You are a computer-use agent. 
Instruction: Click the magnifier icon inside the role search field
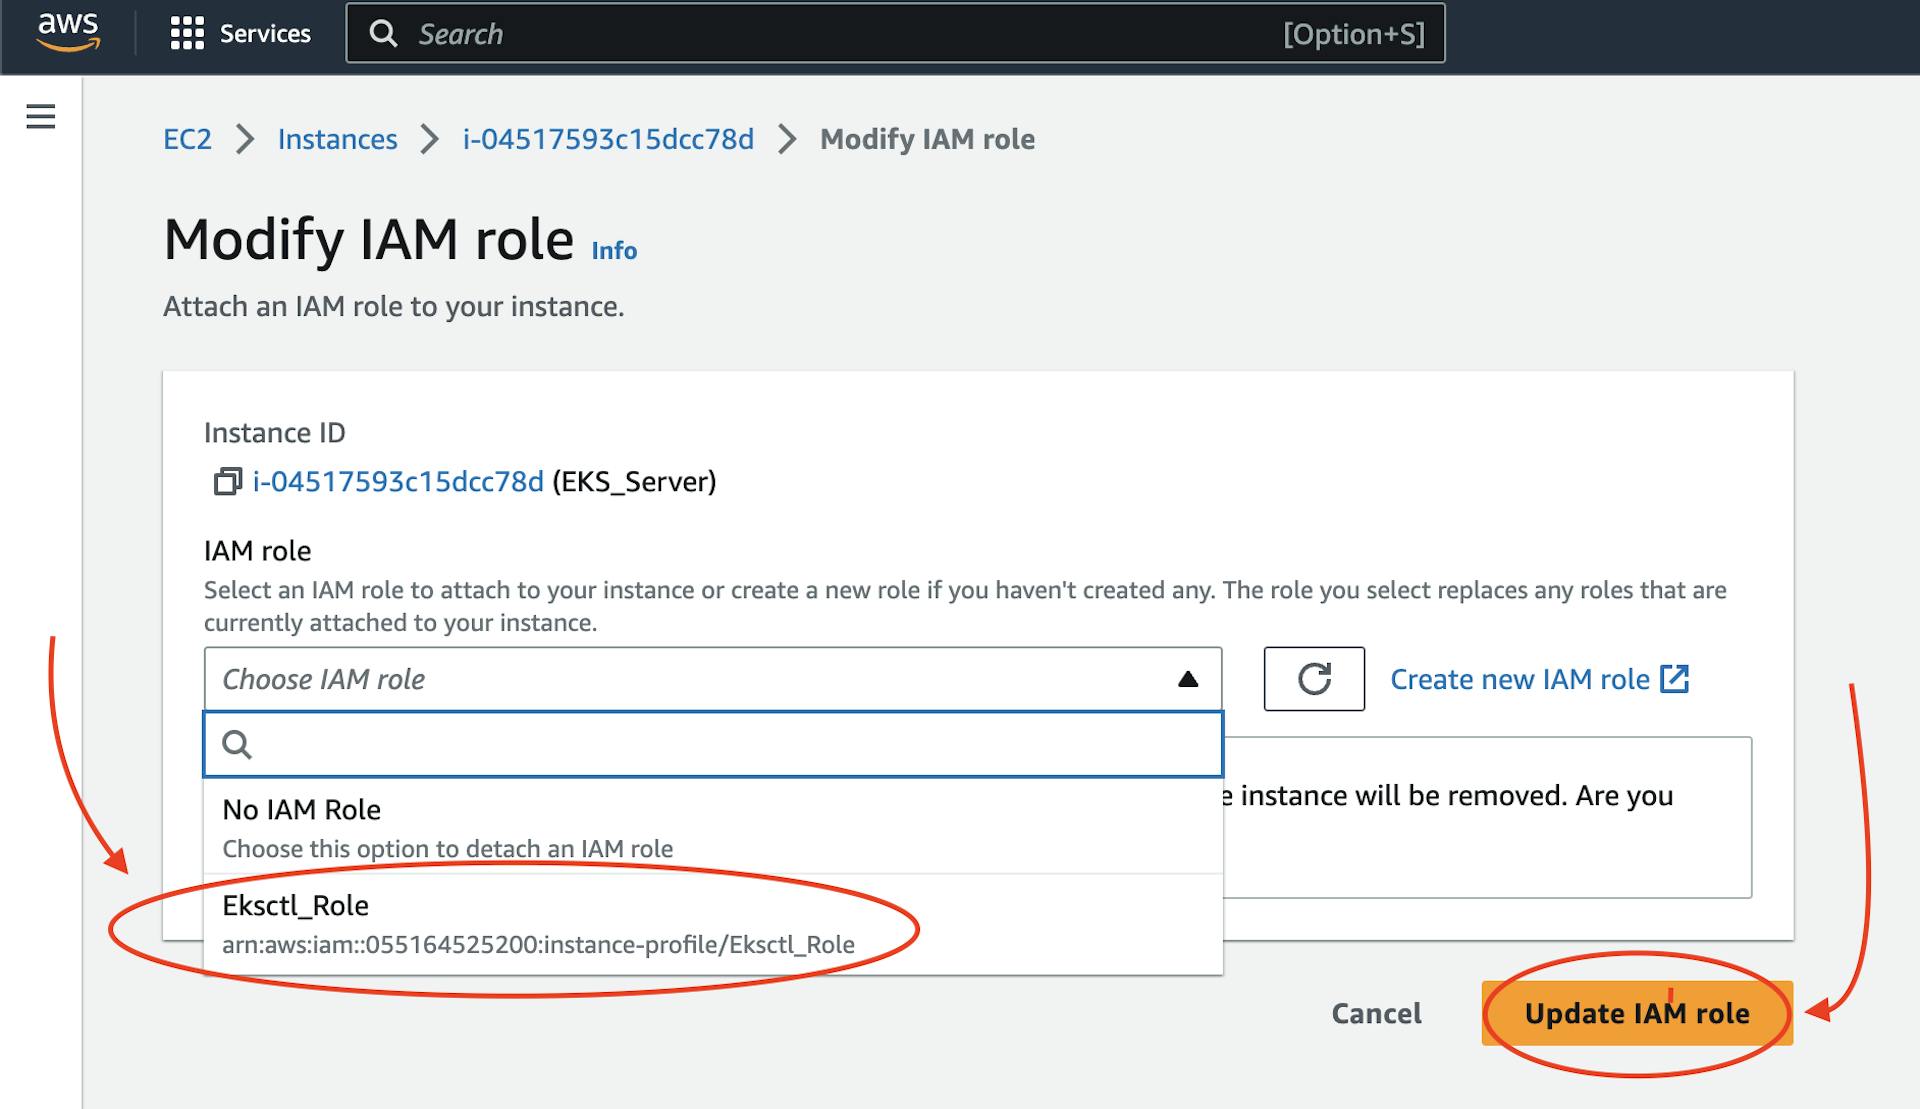[x=239, y=744]
